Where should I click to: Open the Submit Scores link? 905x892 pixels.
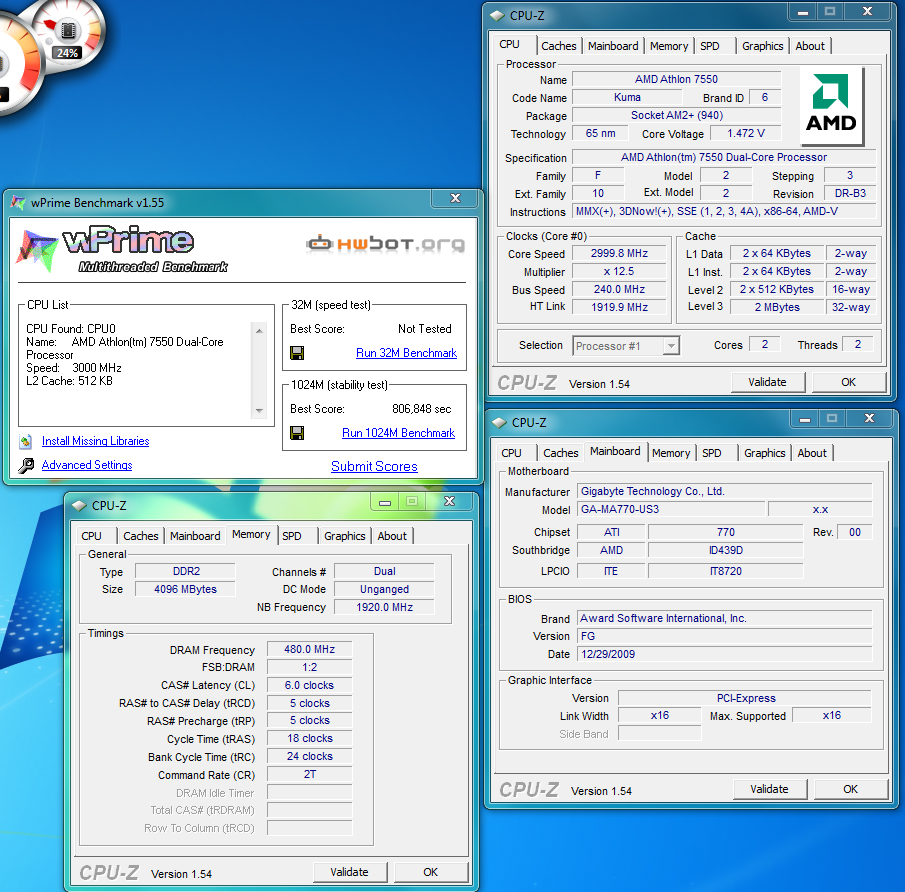pos(374,466)
